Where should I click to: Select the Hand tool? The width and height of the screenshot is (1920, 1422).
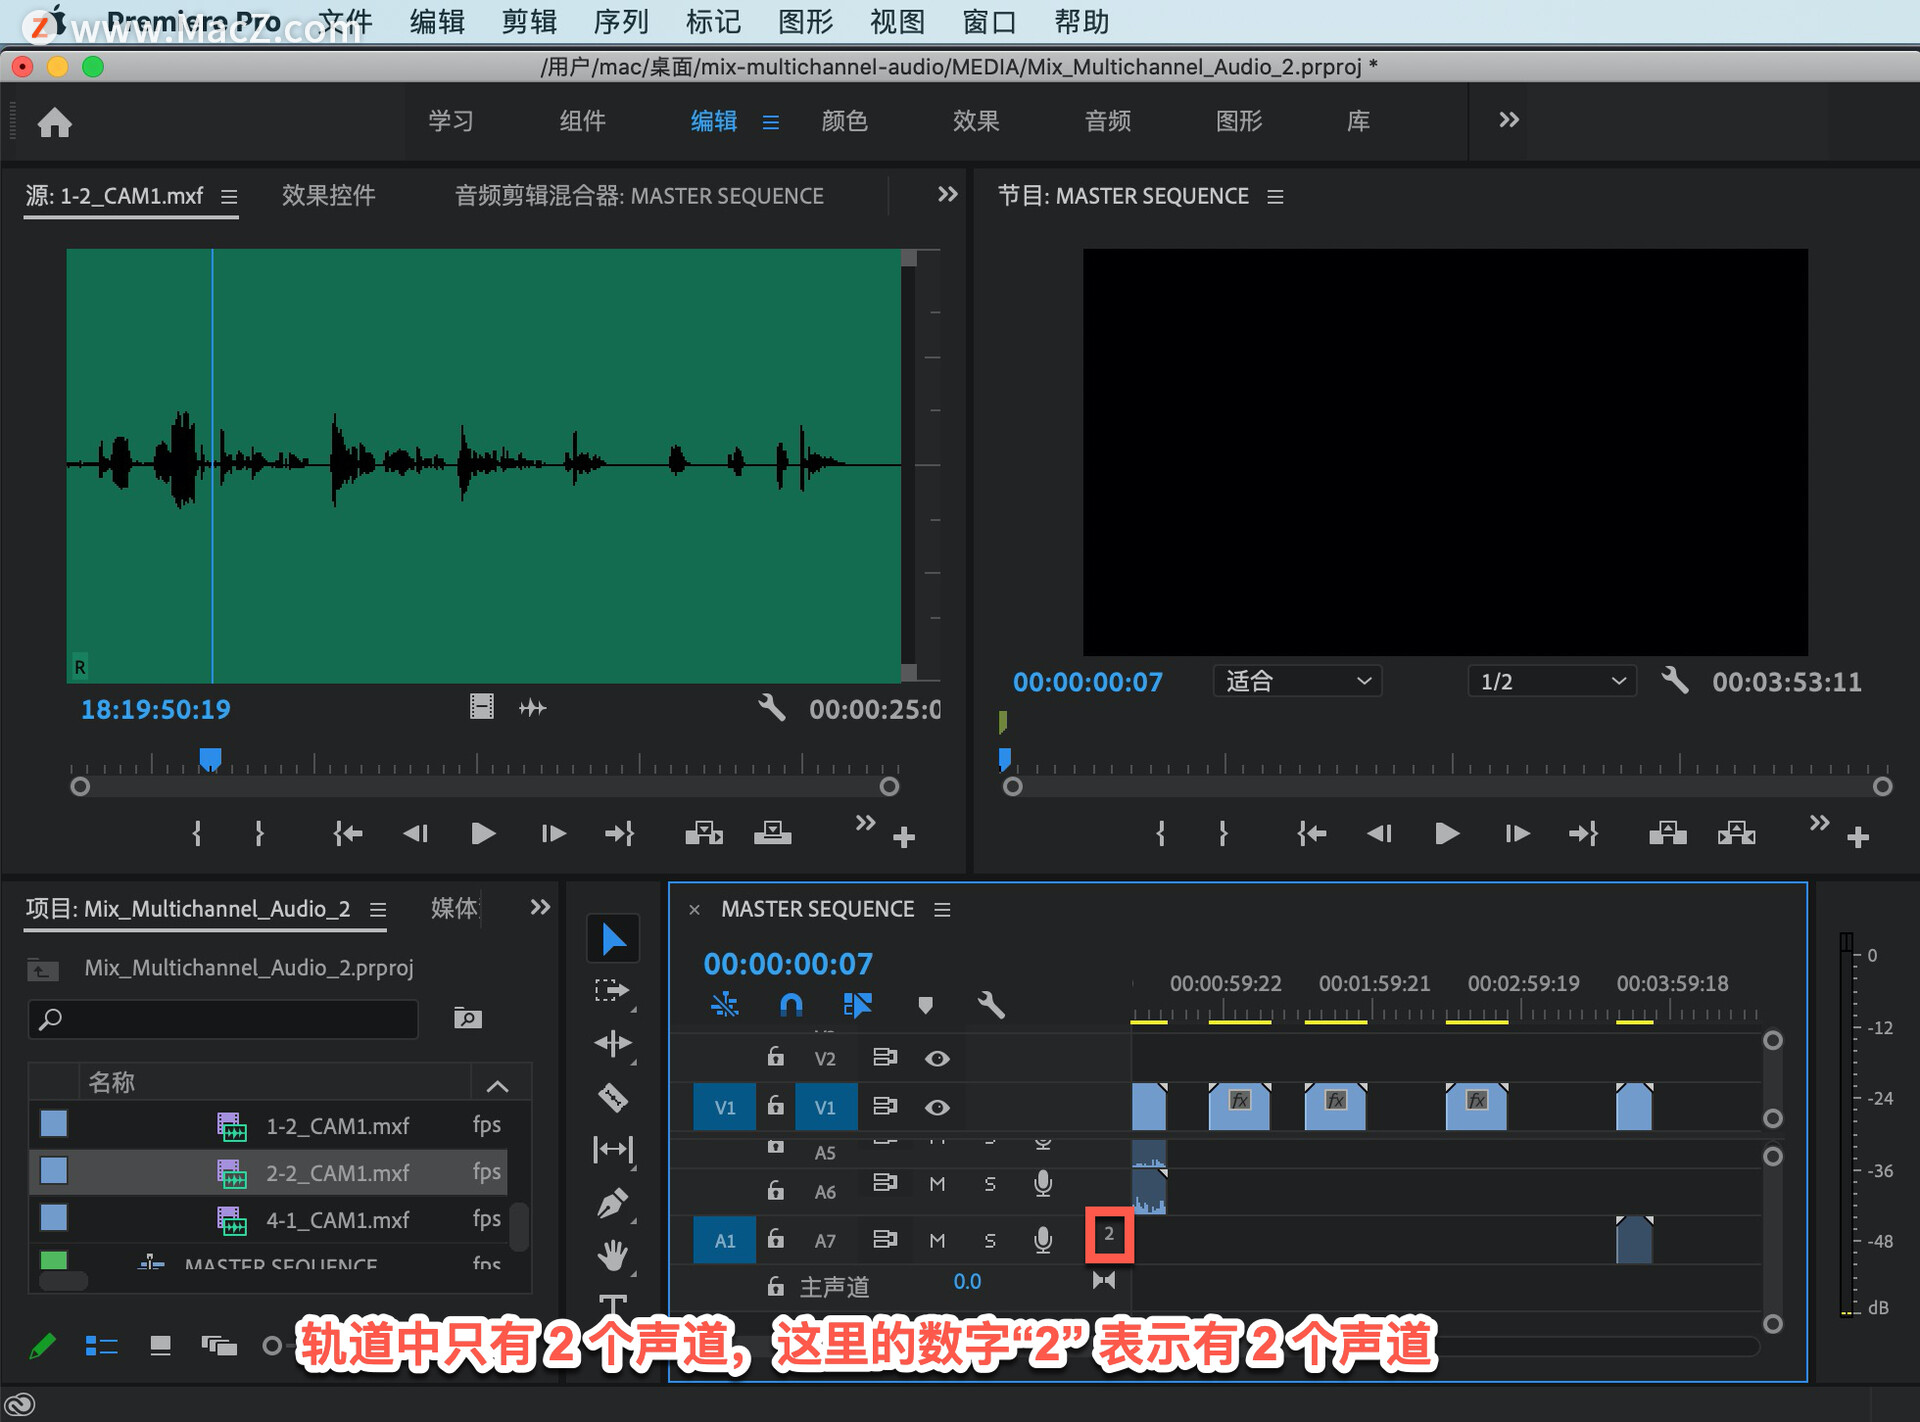[612, 1255]
